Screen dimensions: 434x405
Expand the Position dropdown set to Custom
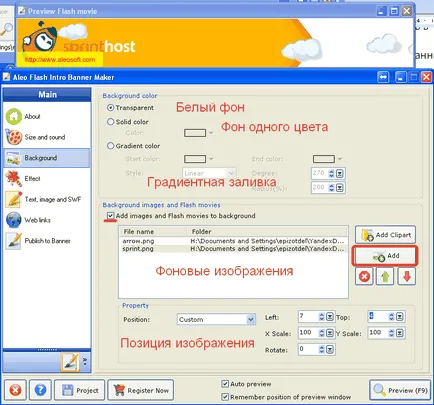click(x=216, y=319)
